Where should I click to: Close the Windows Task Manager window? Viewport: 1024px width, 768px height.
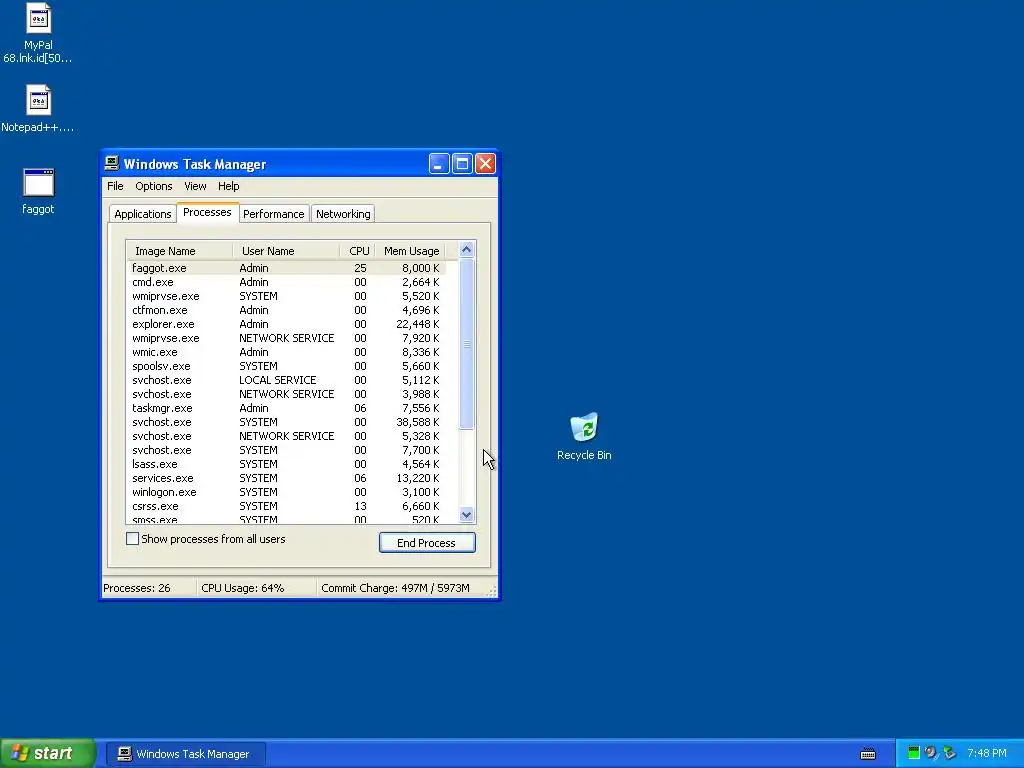click(x=485, y=164)
